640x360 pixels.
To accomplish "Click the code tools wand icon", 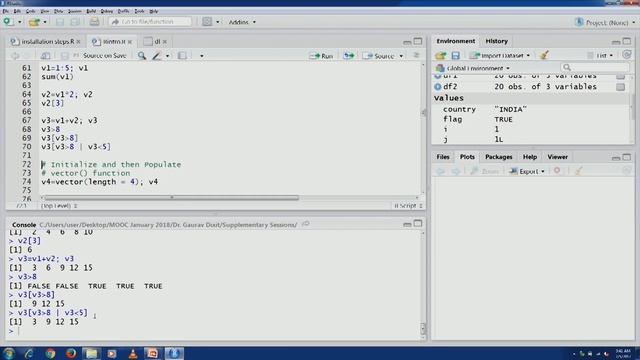I will pos(156,56).
